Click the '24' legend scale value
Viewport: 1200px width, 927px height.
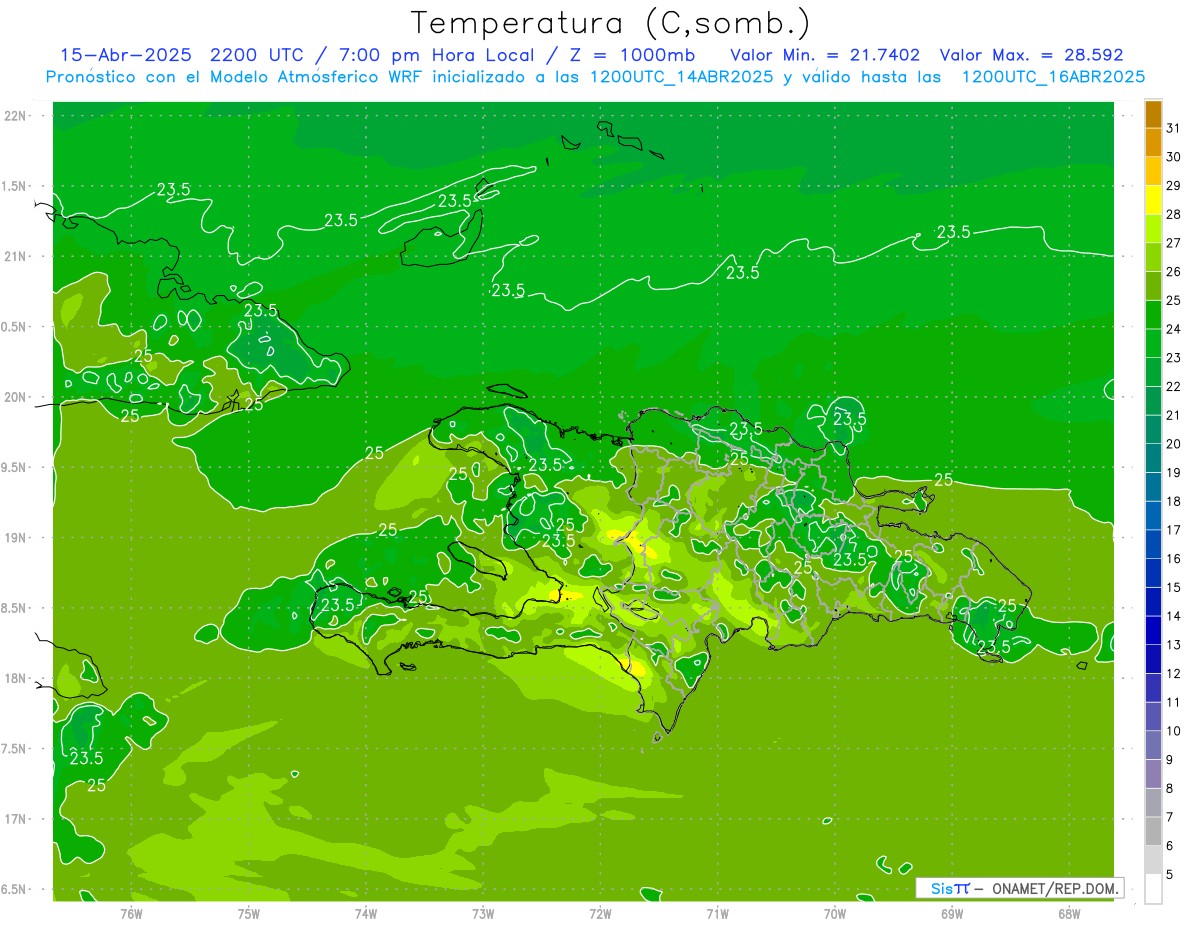[1174, 329]
